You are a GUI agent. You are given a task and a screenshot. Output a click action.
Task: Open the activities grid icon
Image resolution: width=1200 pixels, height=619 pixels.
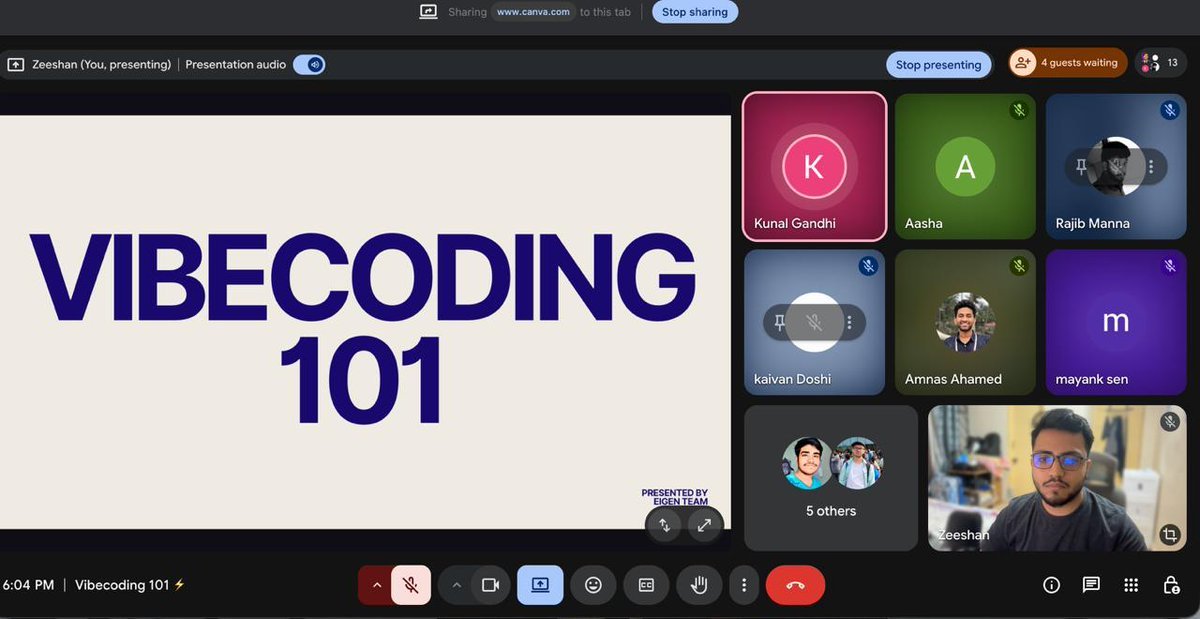pyautogui.click(x=1131, y=586)
